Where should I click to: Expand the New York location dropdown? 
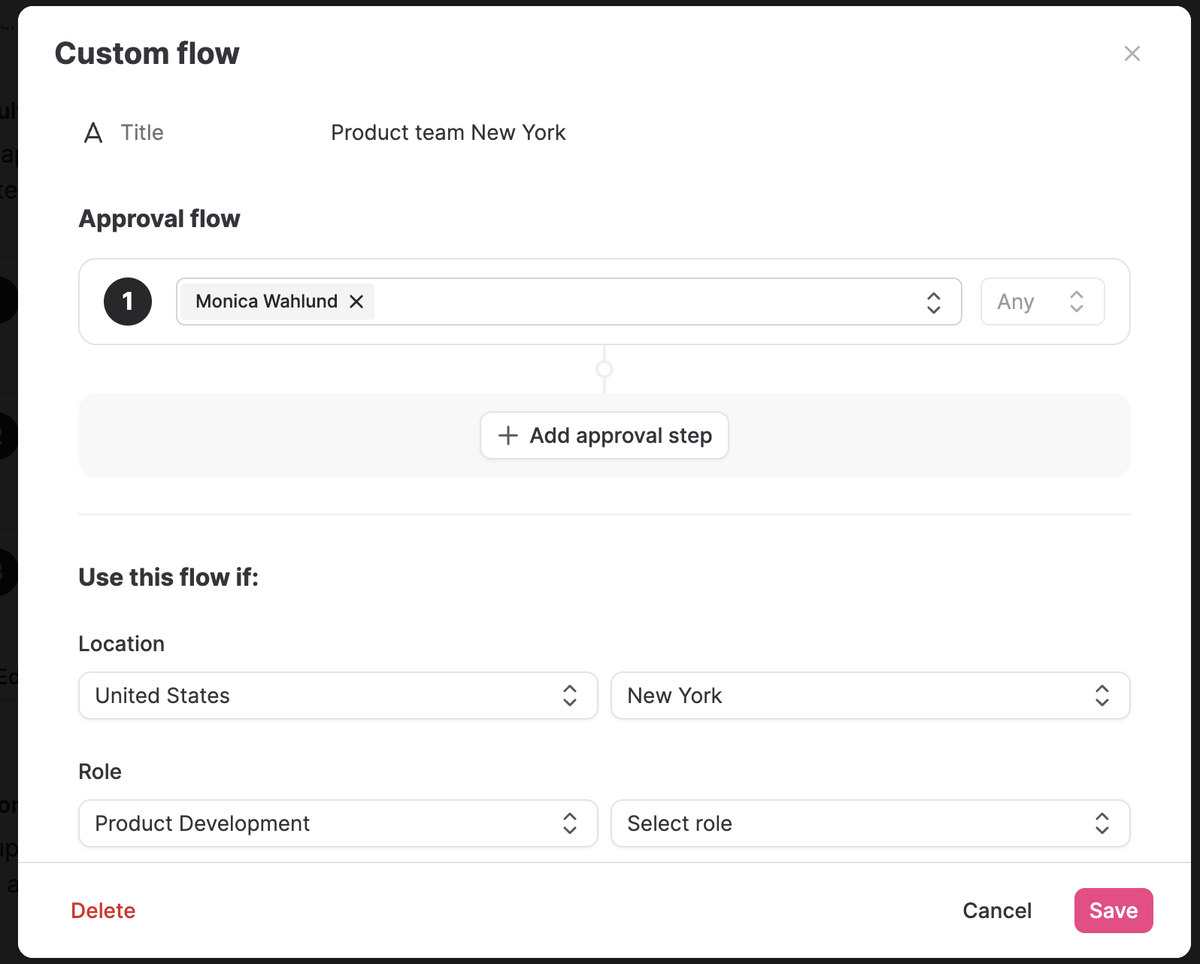(870, 696)
